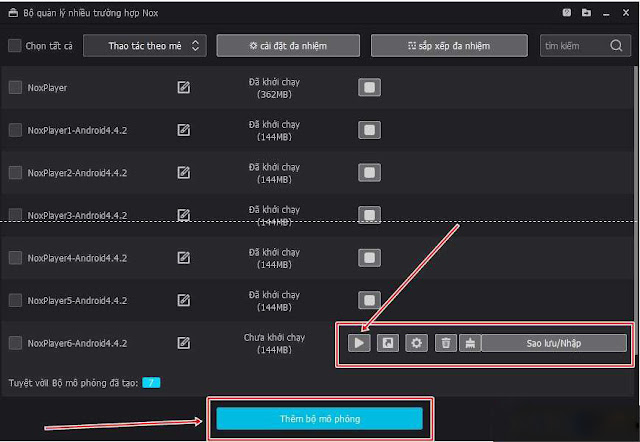Click the 'NoxPlayer' instance name text
The image size is (640, 442).
tap(47, 88)
